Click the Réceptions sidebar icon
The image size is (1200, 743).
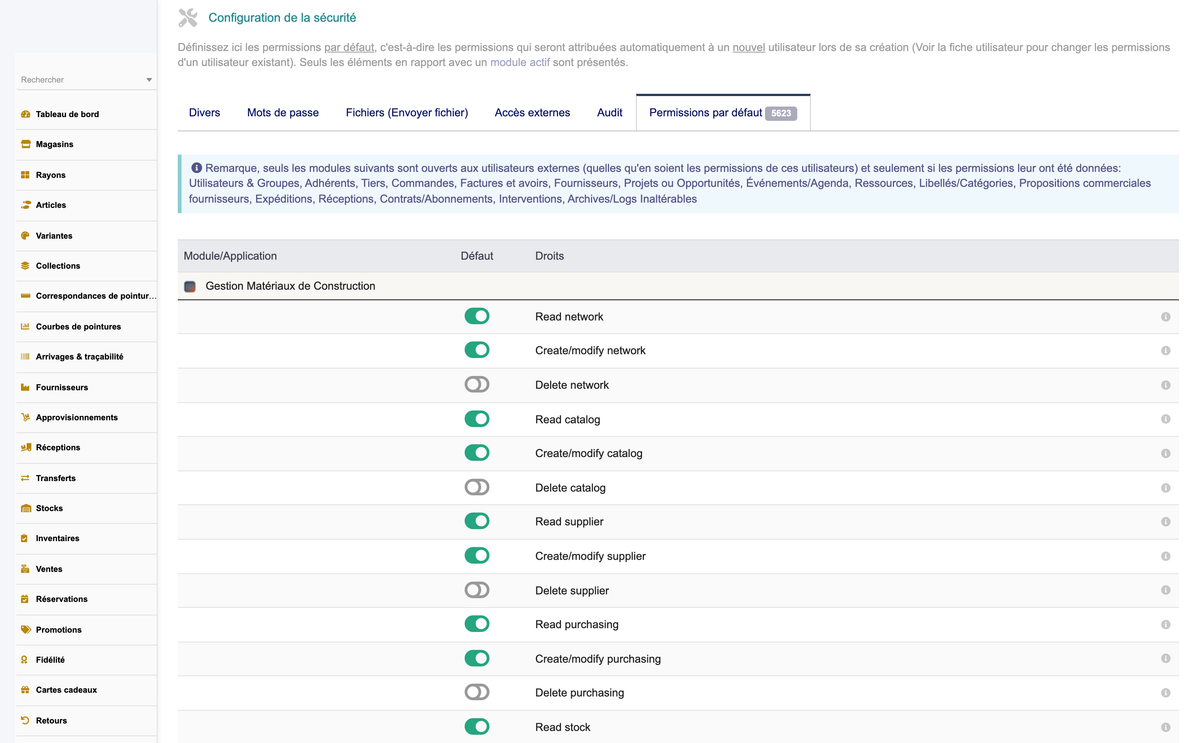point(25,448)
